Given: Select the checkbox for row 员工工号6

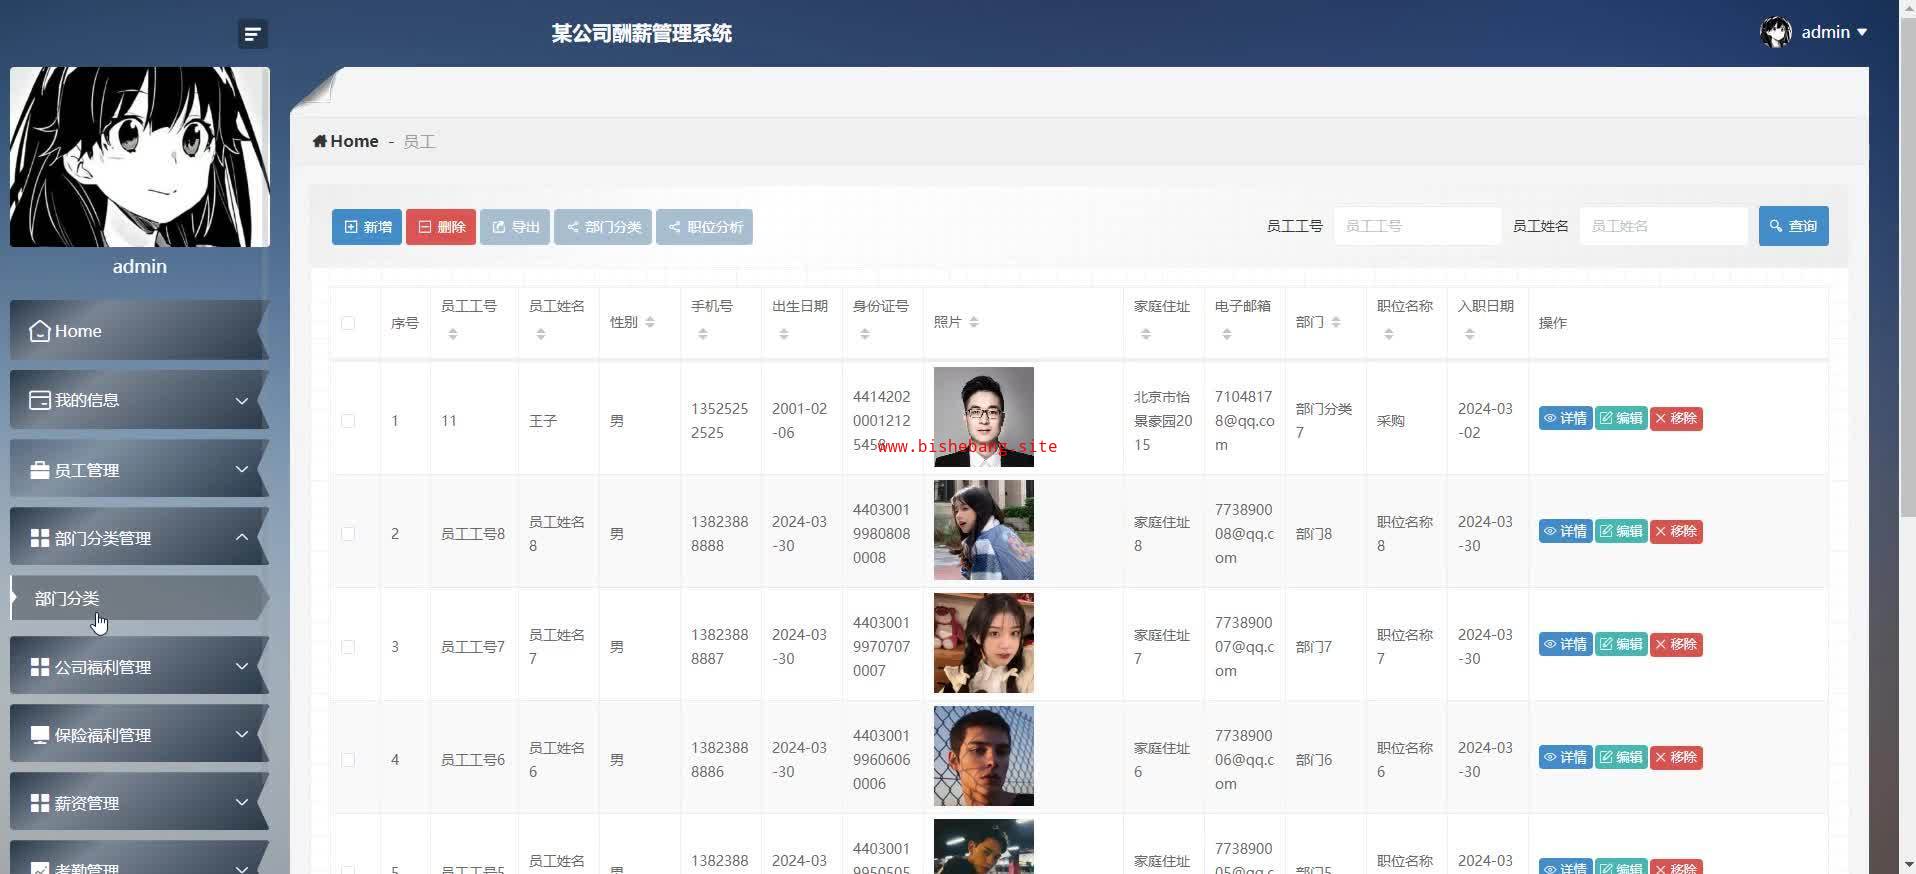Looking at the screenshot, I should [x=348, y=760].
